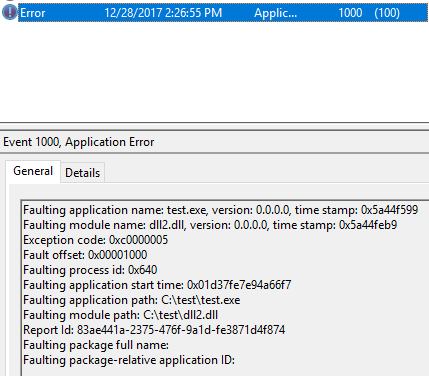429x376 pixels.
Task: Select the Error level cell in the event row
Action: 33,13
